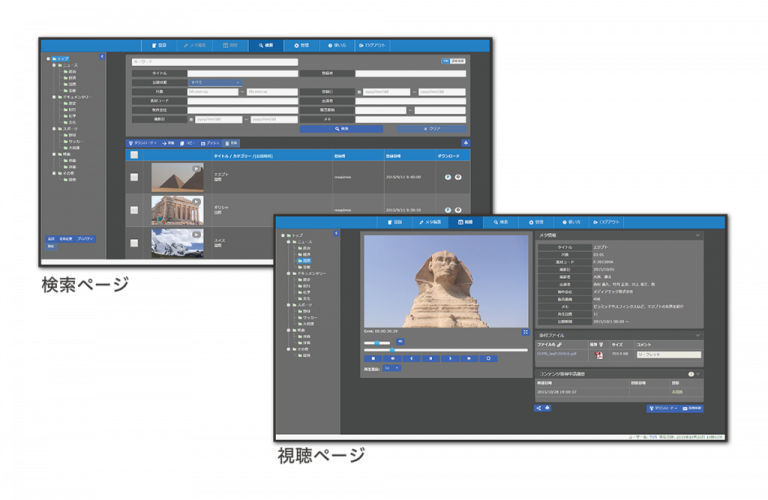The image size is (768, 500).
Task: Click the download icon in the Egypt row
Action: [x=446, y=178]
